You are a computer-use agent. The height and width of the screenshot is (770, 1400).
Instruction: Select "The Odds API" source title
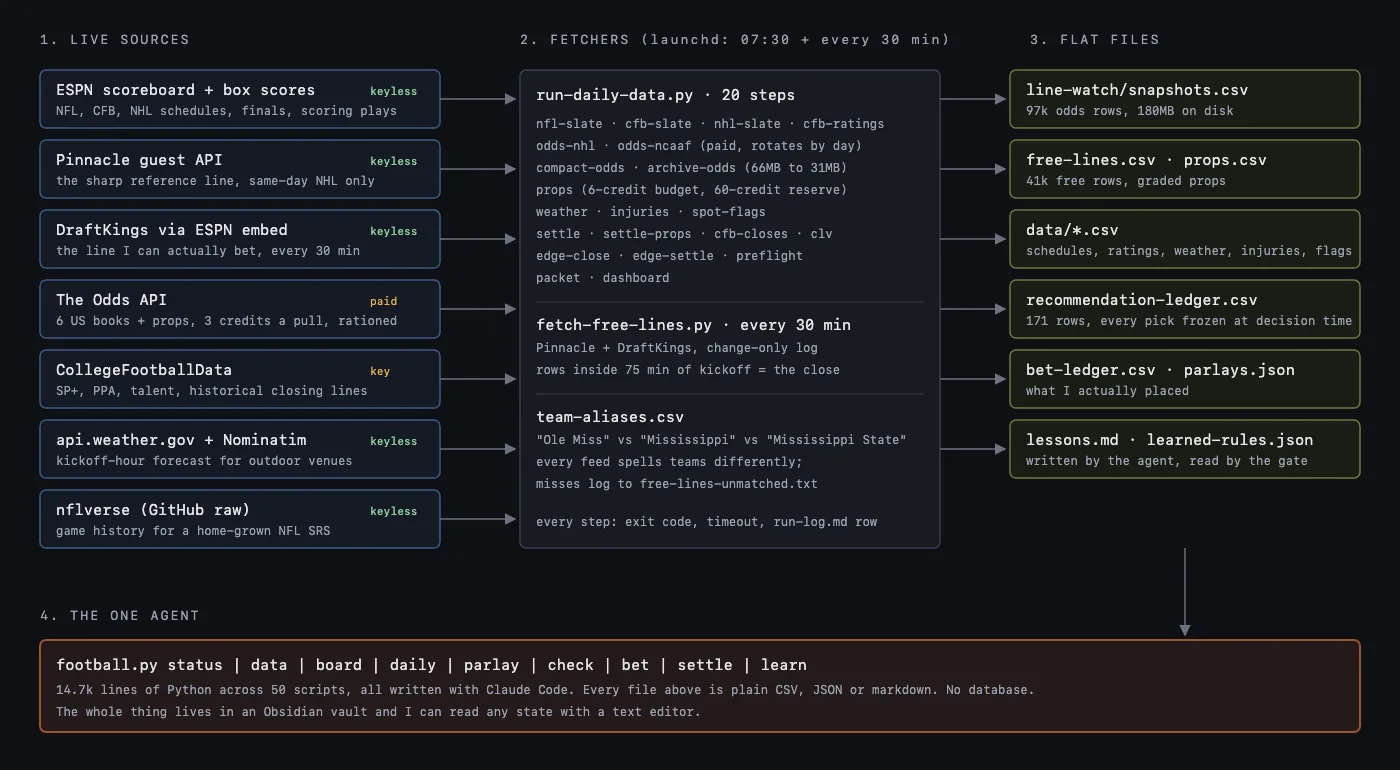(x=111, y=300)
